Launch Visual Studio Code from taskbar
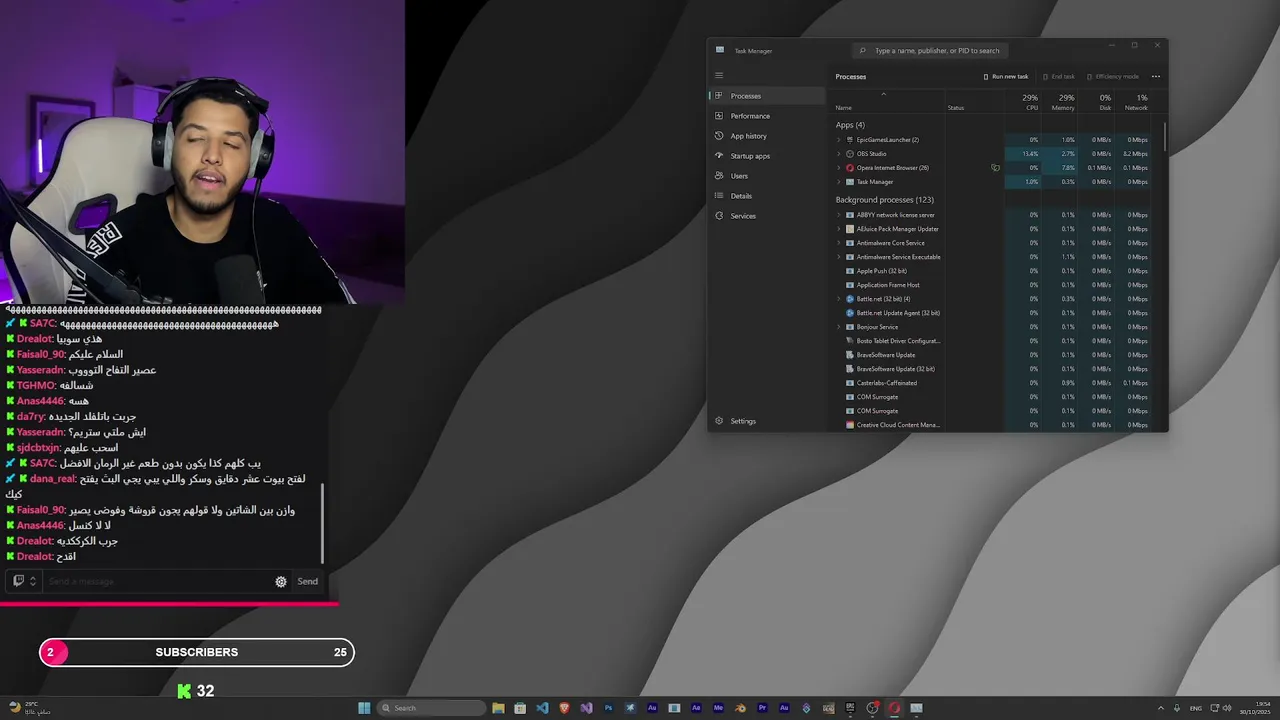 [542, 708]
